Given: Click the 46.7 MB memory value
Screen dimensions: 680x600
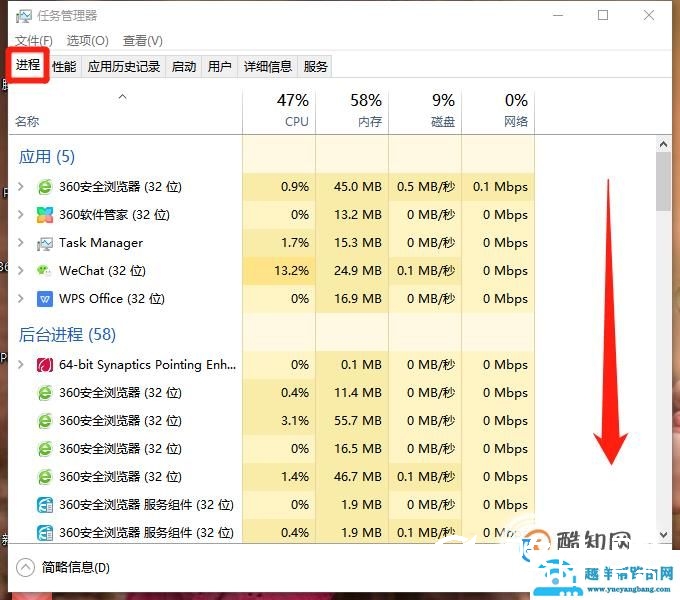Looking at the screenshot, I should pyautogui.click(x=358, y=477).
